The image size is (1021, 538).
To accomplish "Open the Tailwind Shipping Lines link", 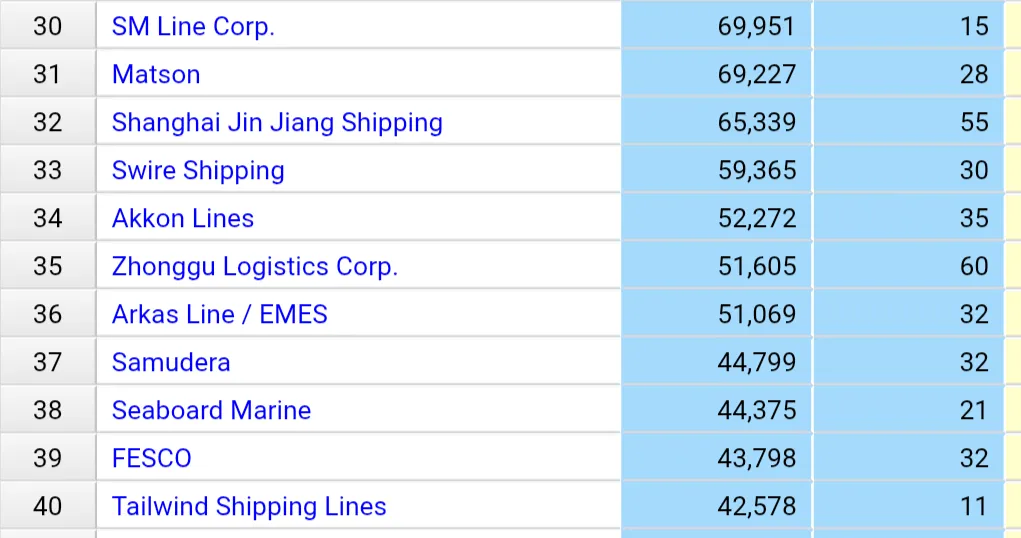I will point(249,507).
